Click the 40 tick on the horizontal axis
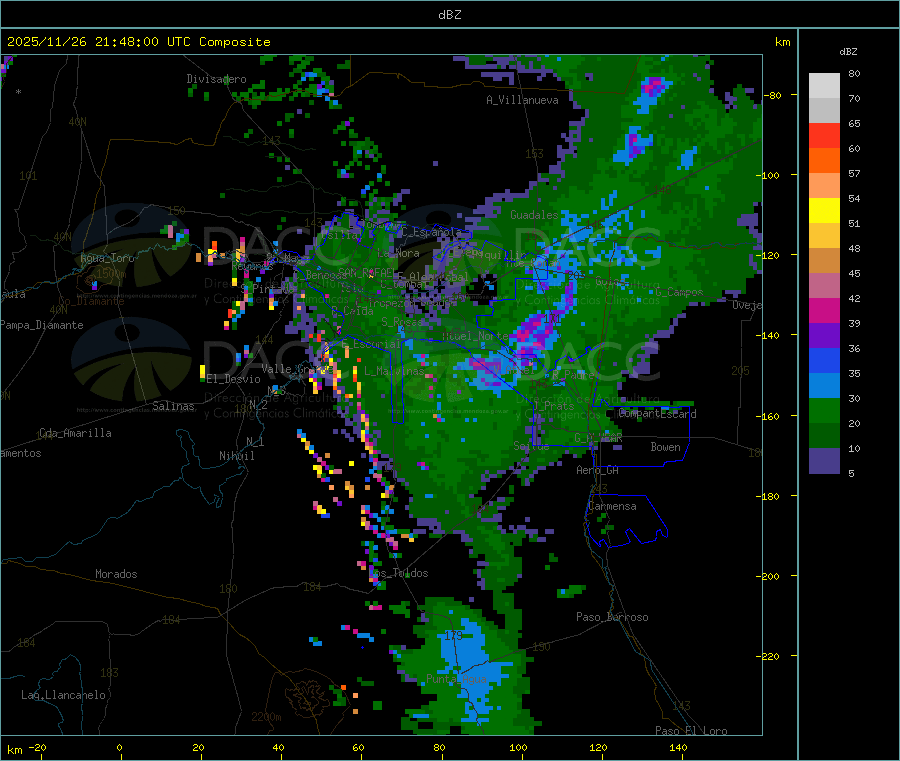Image resolution: width=900 pixels, height=761 pixels. point(278,747)
